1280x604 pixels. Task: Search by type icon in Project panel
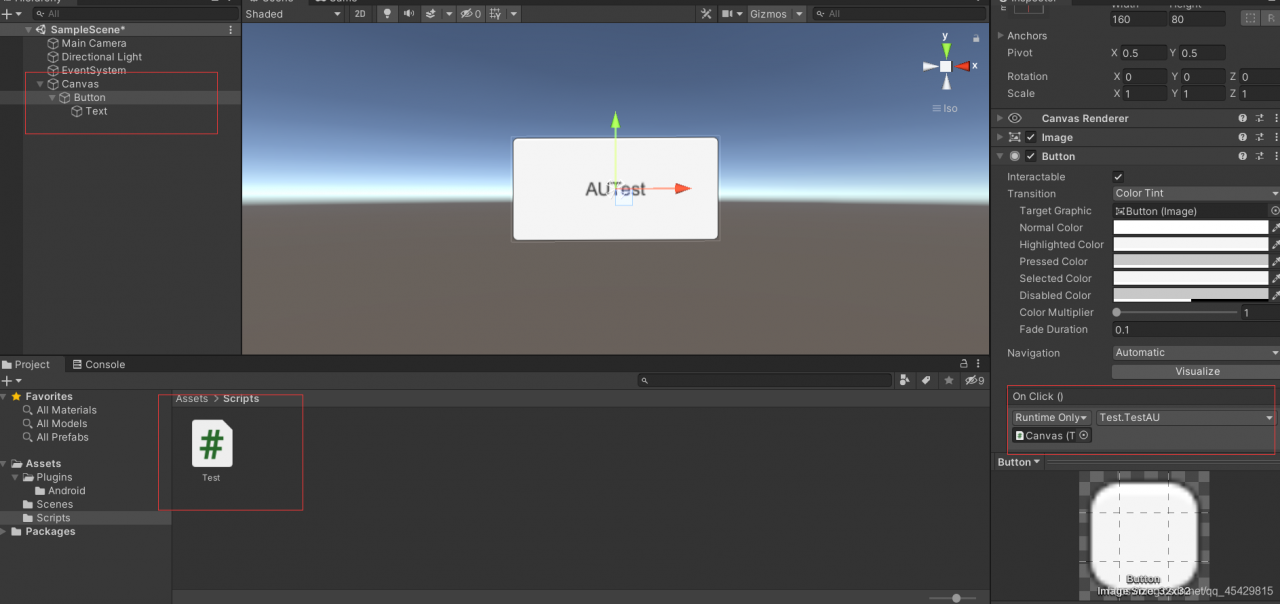click(905, 380)
